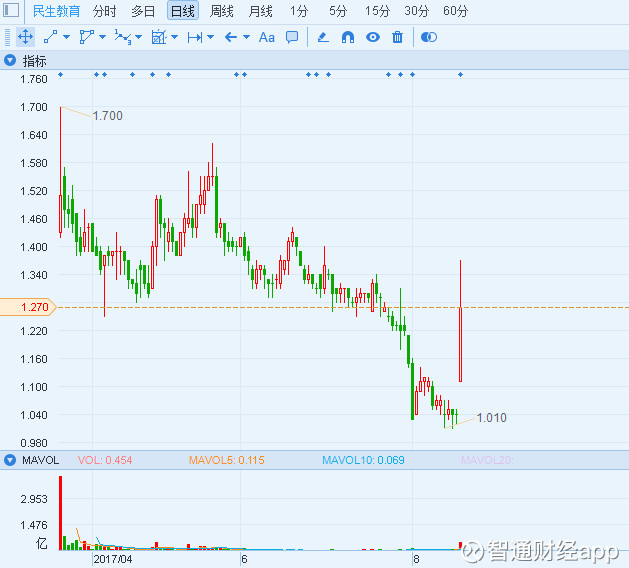Collapse the 指标 indicator panel
Viewport: 629px width, 568px height.
click(10, 61)
